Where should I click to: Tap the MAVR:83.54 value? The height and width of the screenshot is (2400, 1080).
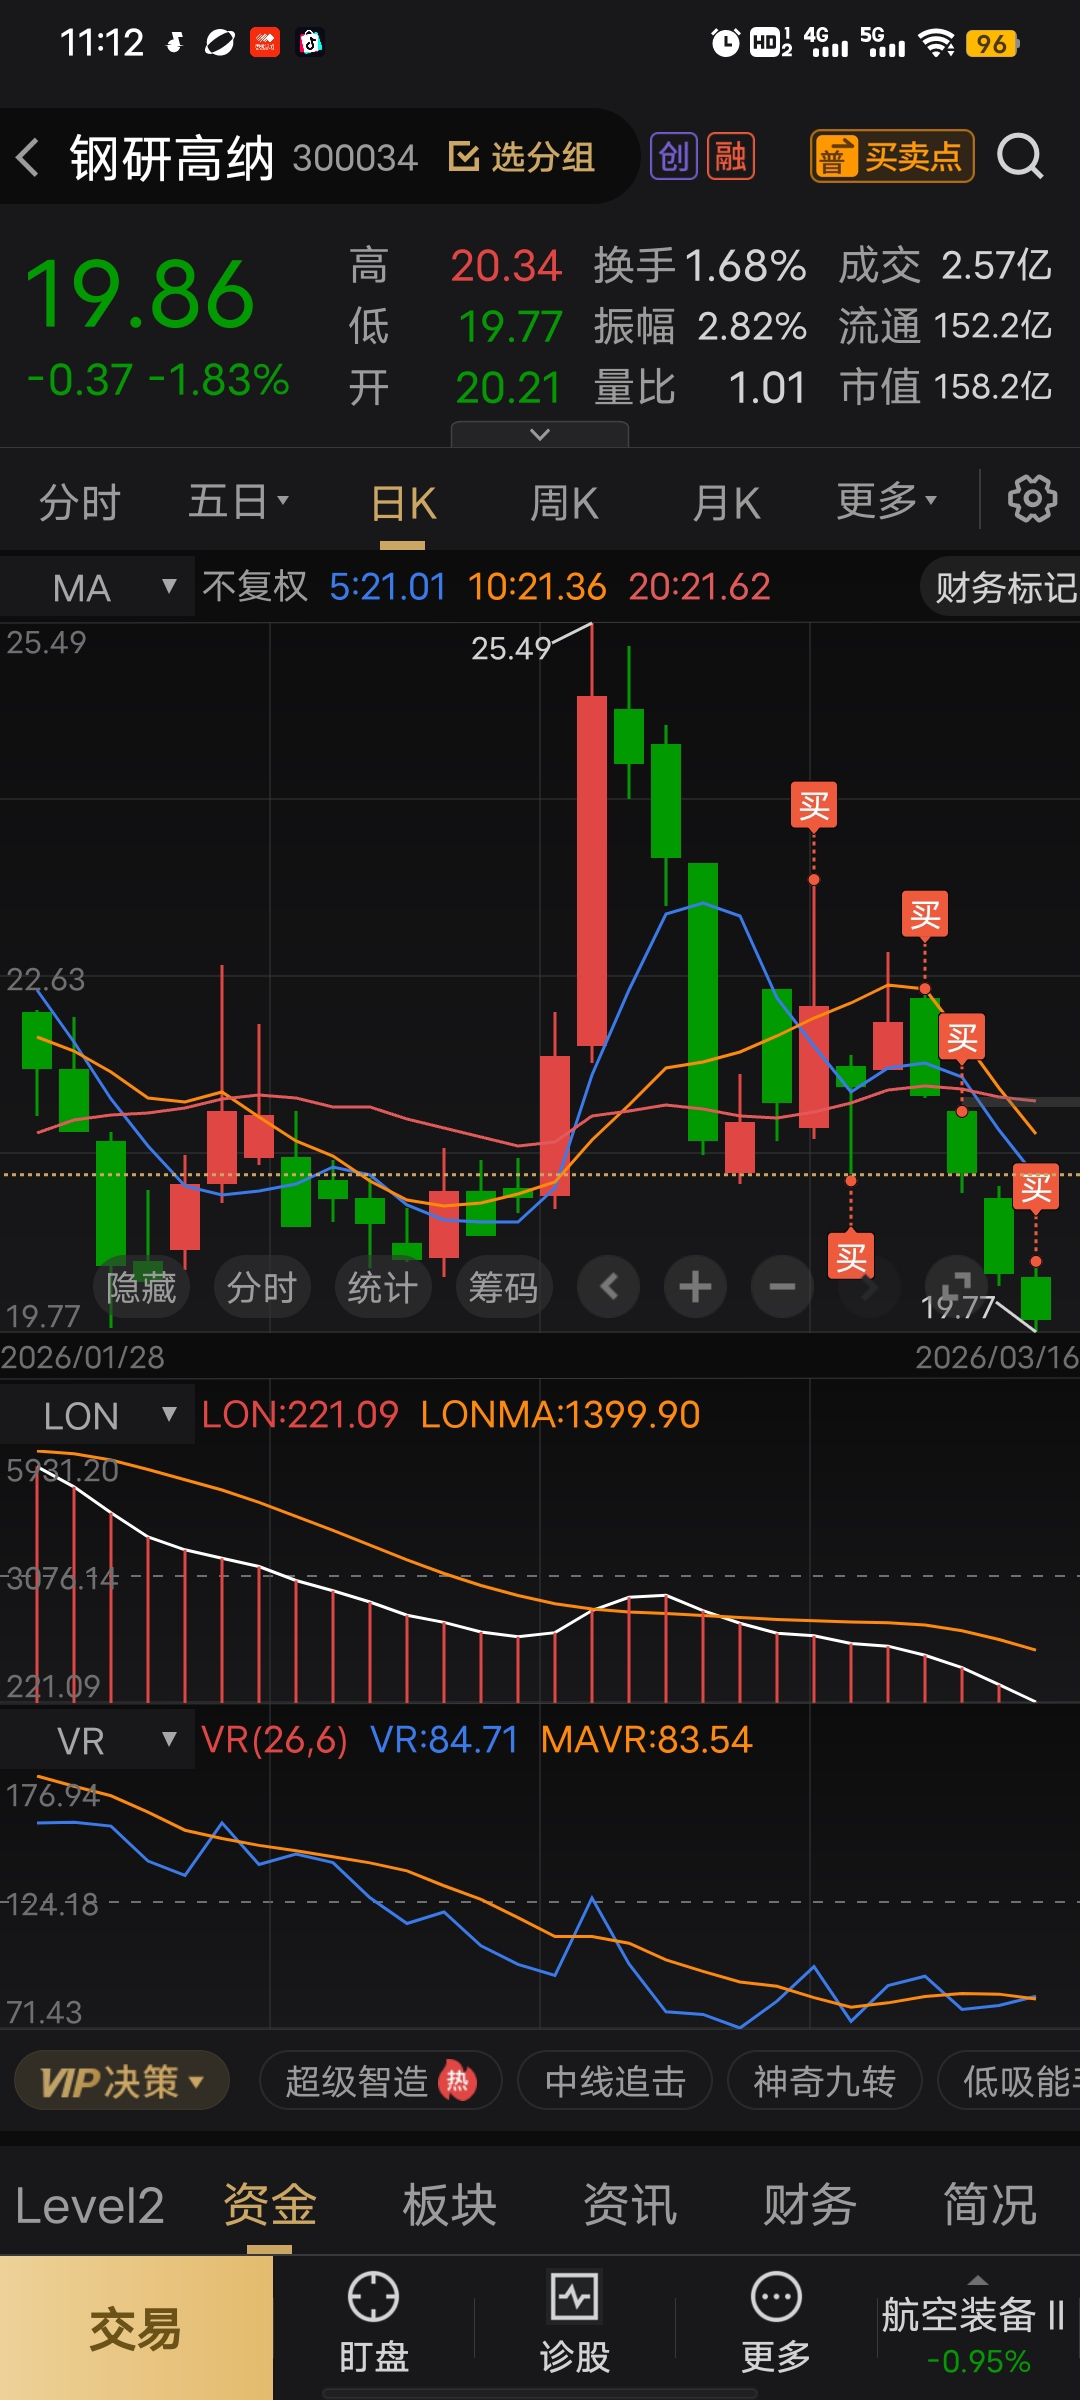[x=646, y=1740]
